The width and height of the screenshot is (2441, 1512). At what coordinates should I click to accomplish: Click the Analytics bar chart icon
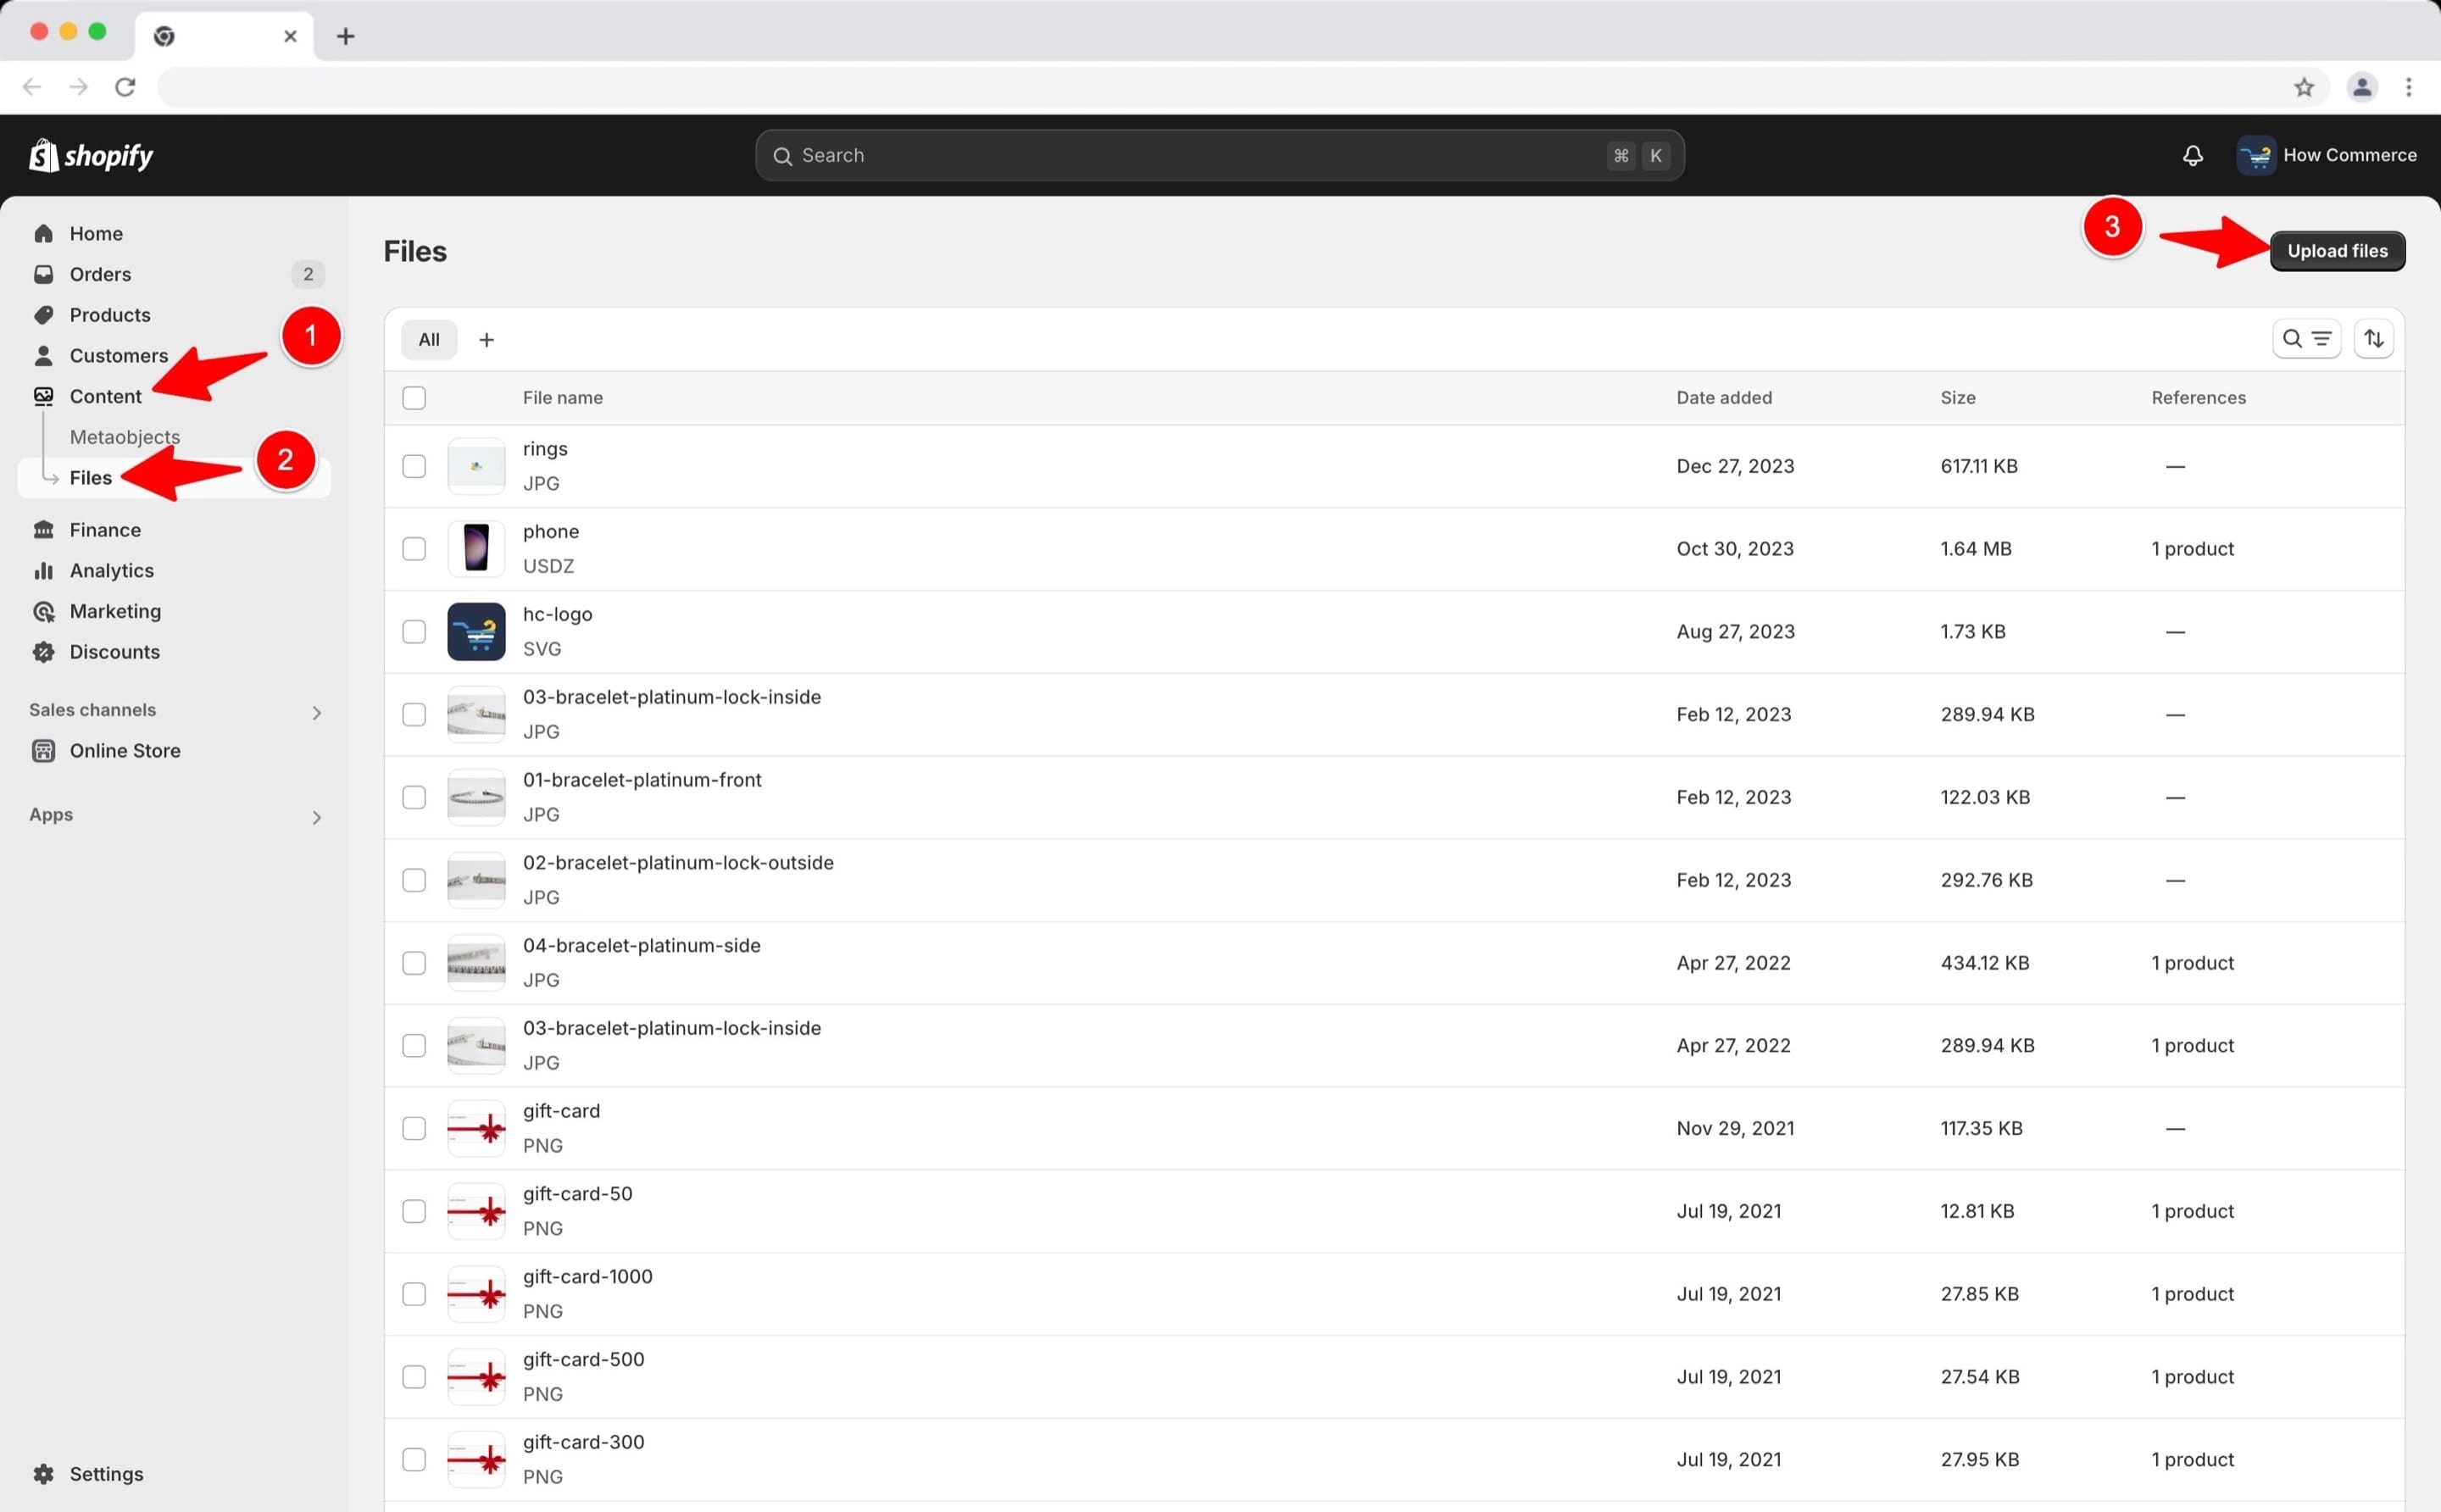43,570
